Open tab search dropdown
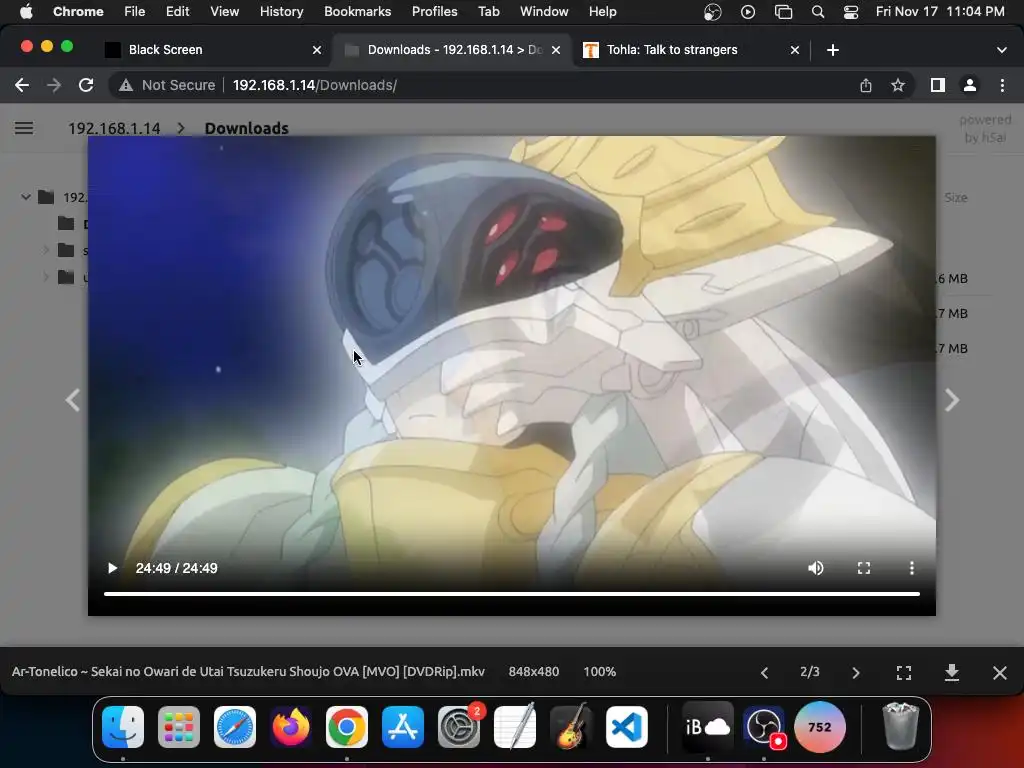Viewport: 1024px width, 768px height. pyautogui.click(x=1002, y=50)
